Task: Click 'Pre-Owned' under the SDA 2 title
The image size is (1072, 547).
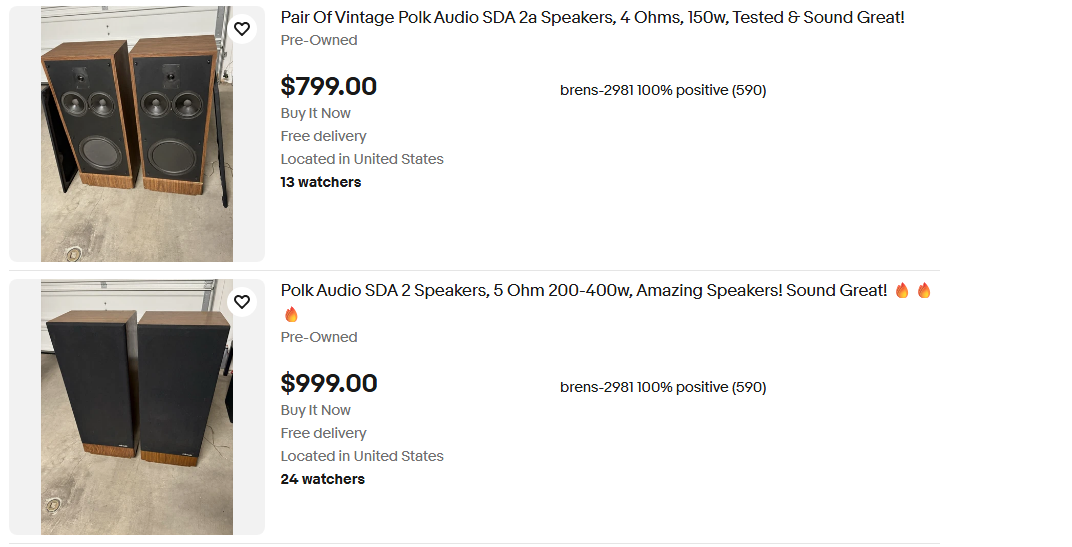Action: pyautogui.click(x=319, y=338)
